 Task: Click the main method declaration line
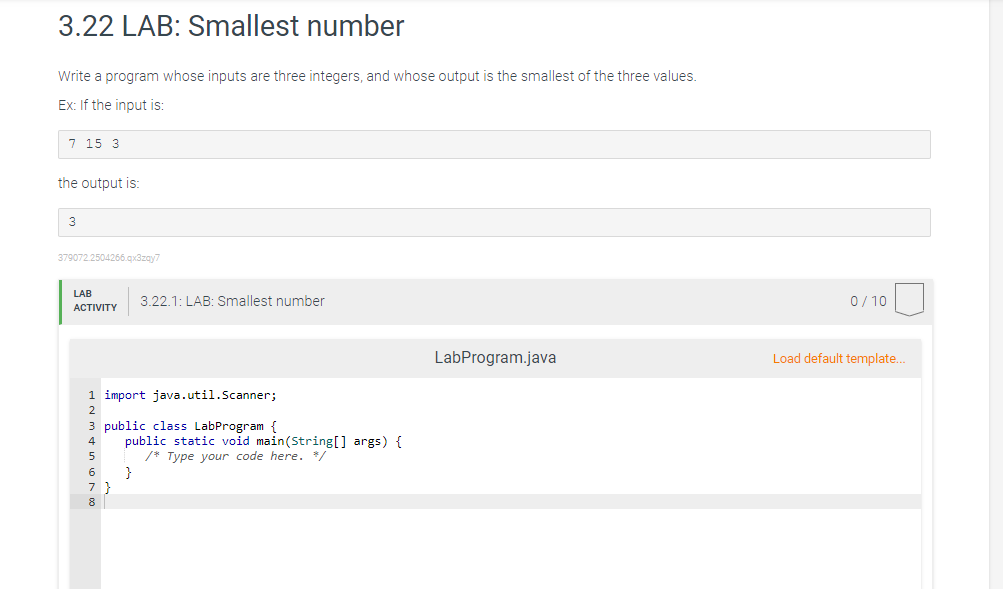pyautogui.click(x=263, y=441)
